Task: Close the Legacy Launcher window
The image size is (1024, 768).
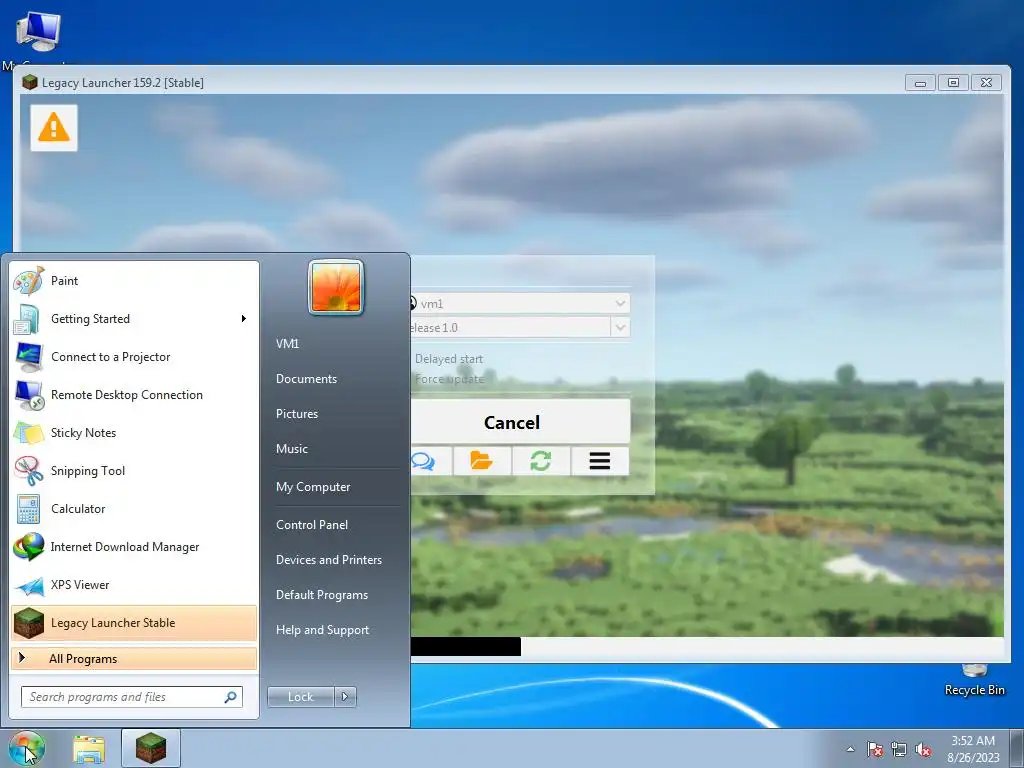Action: (986, 83)
